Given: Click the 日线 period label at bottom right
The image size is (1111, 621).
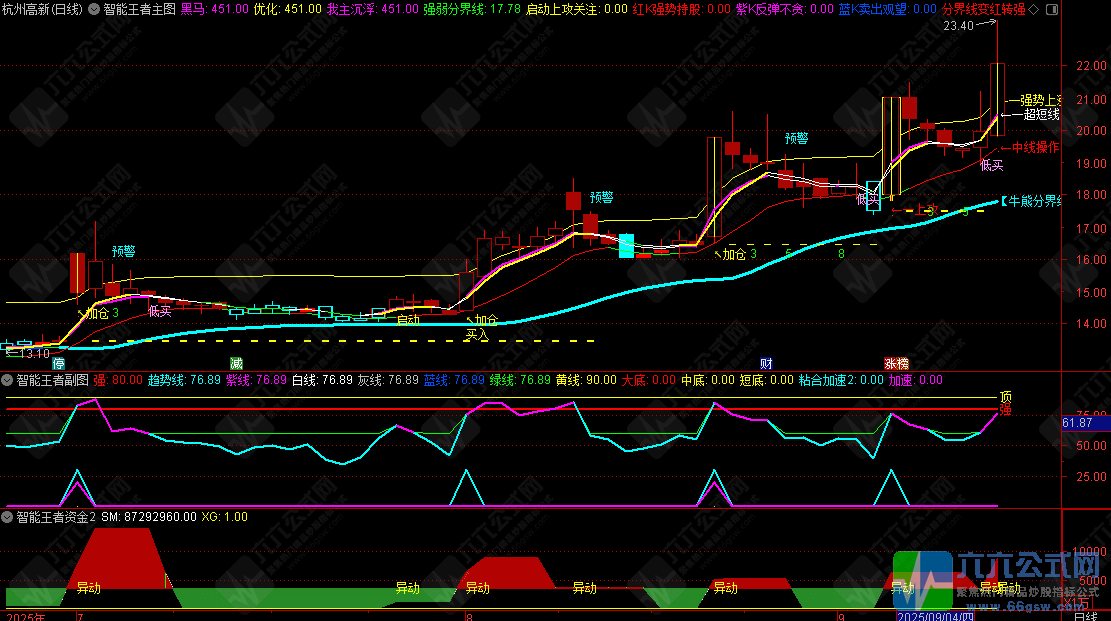Looking at the screenshot, I should pyautogui.click(x=1086, y=617).
